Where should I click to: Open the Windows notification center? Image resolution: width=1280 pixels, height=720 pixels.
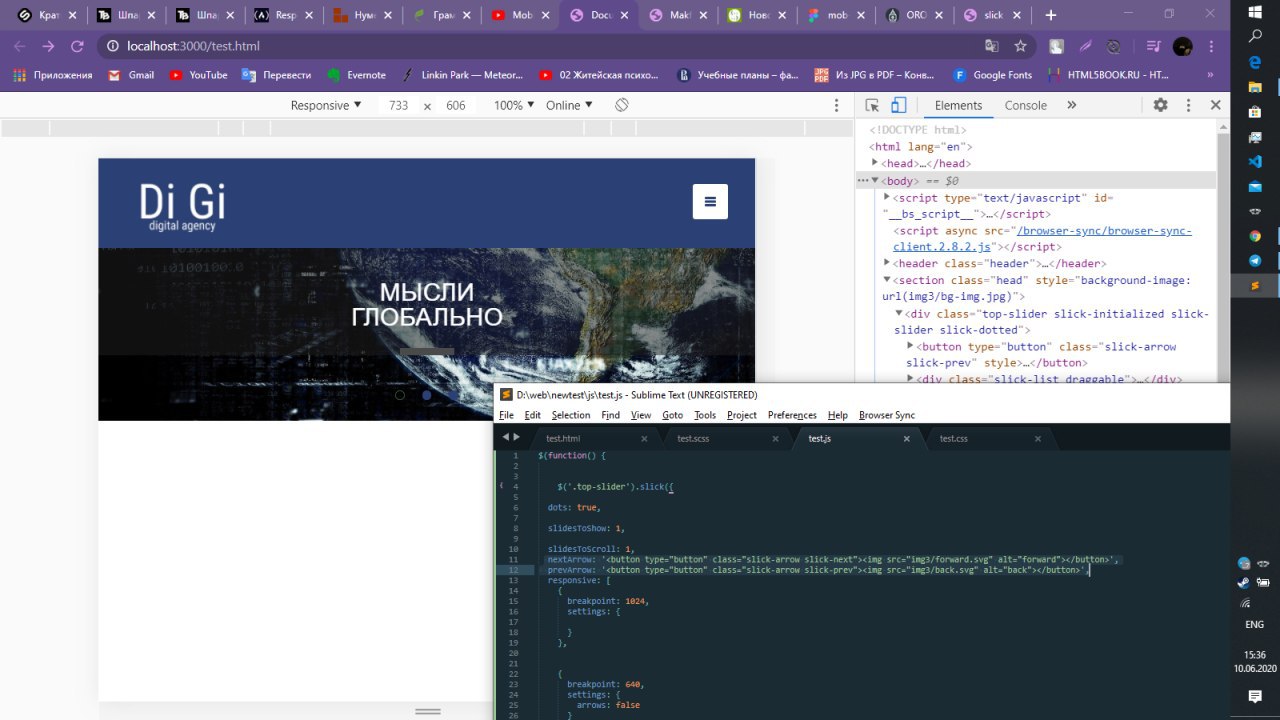click(1255, 695)
